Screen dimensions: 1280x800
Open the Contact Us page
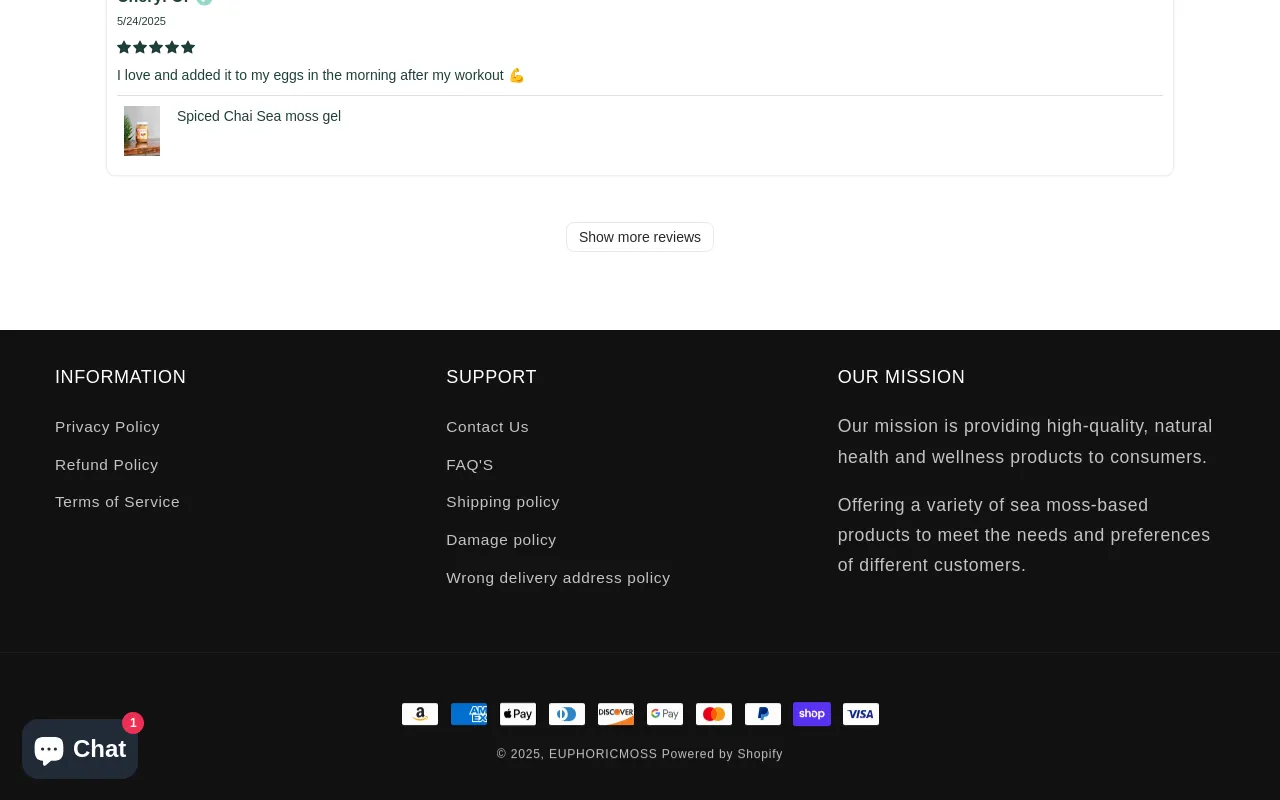(x=487, y=427)
